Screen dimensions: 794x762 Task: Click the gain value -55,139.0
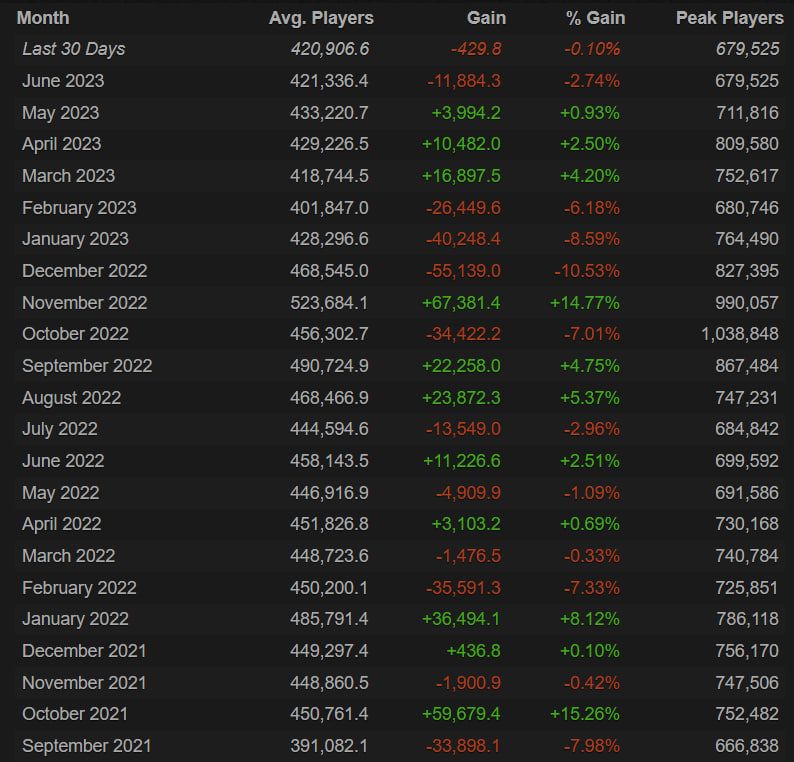(x=463, y=271)
